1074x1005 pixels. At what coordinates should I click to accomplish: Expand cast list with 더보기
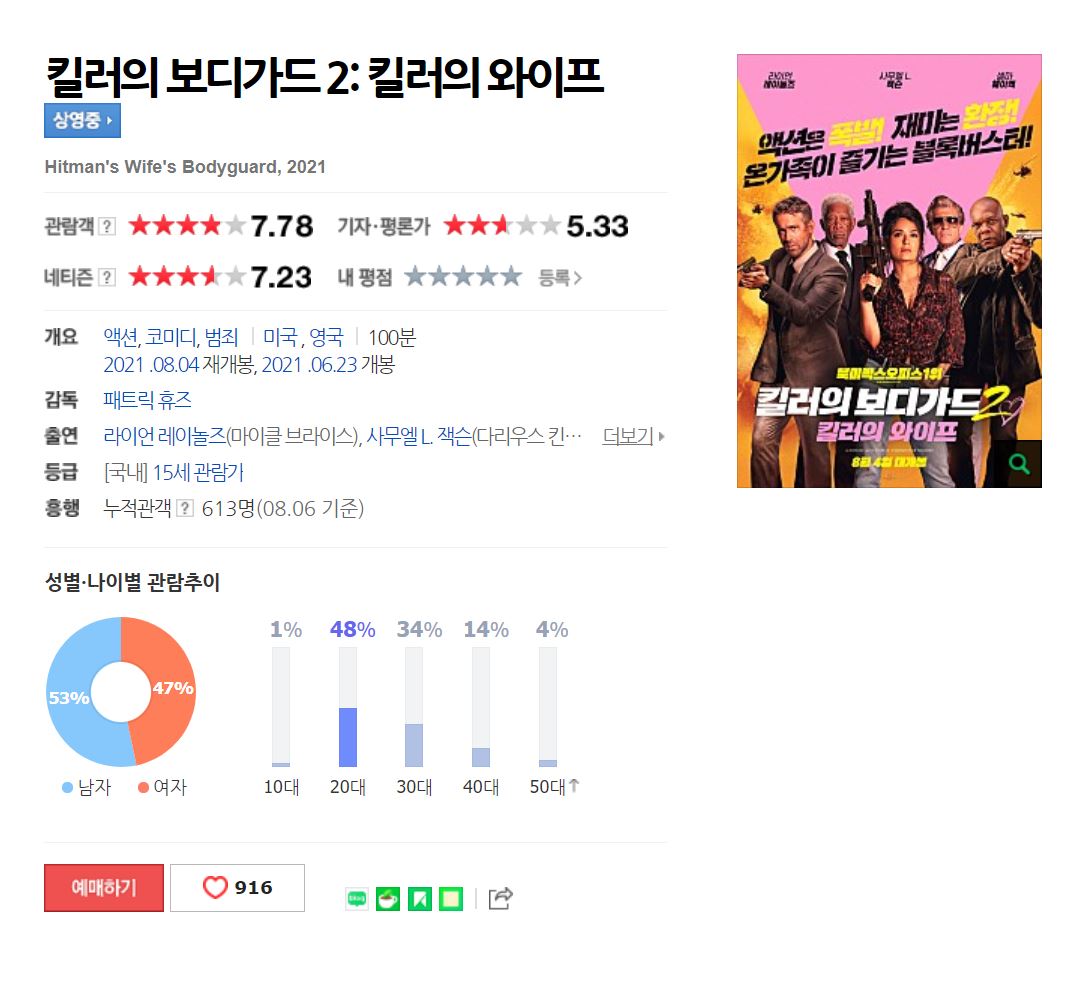(x=633, y=436)
